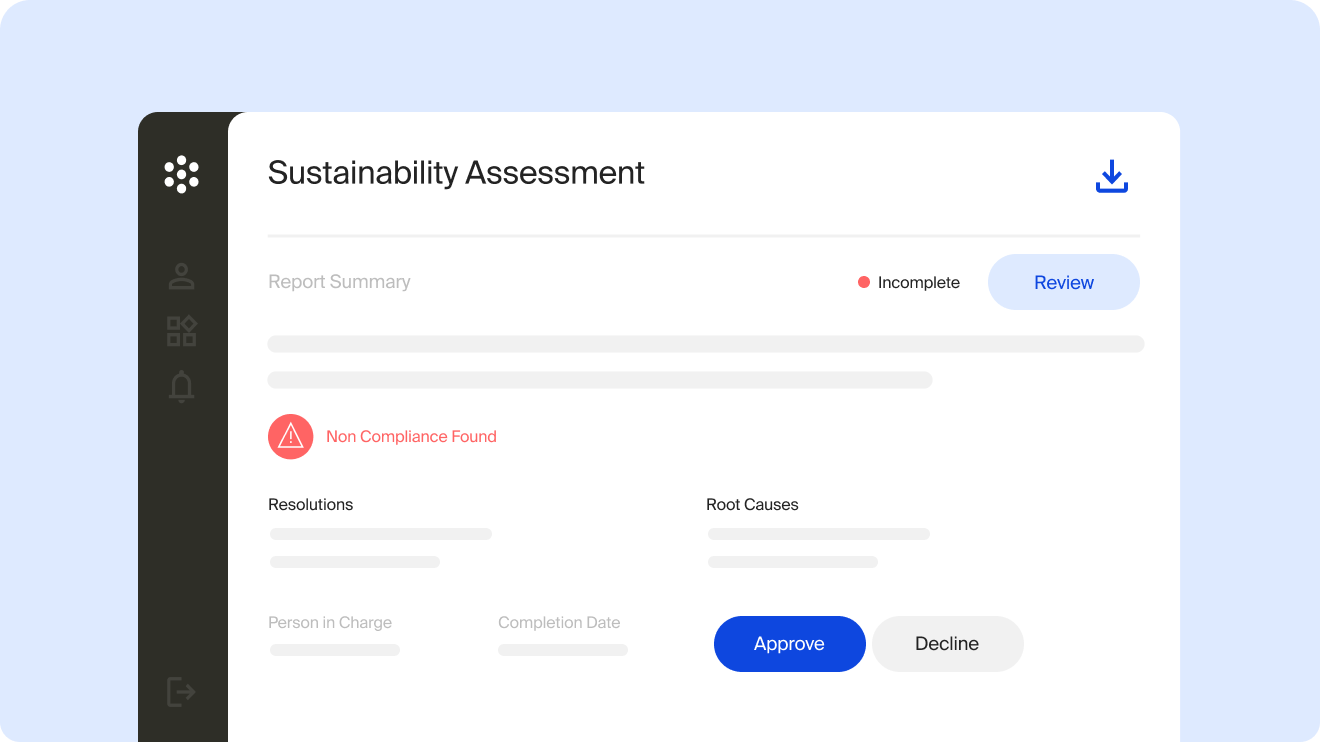Click the second shorter summary placeholder line
The height and width of the screenshot is (742, 1320).
coord(600,380)
